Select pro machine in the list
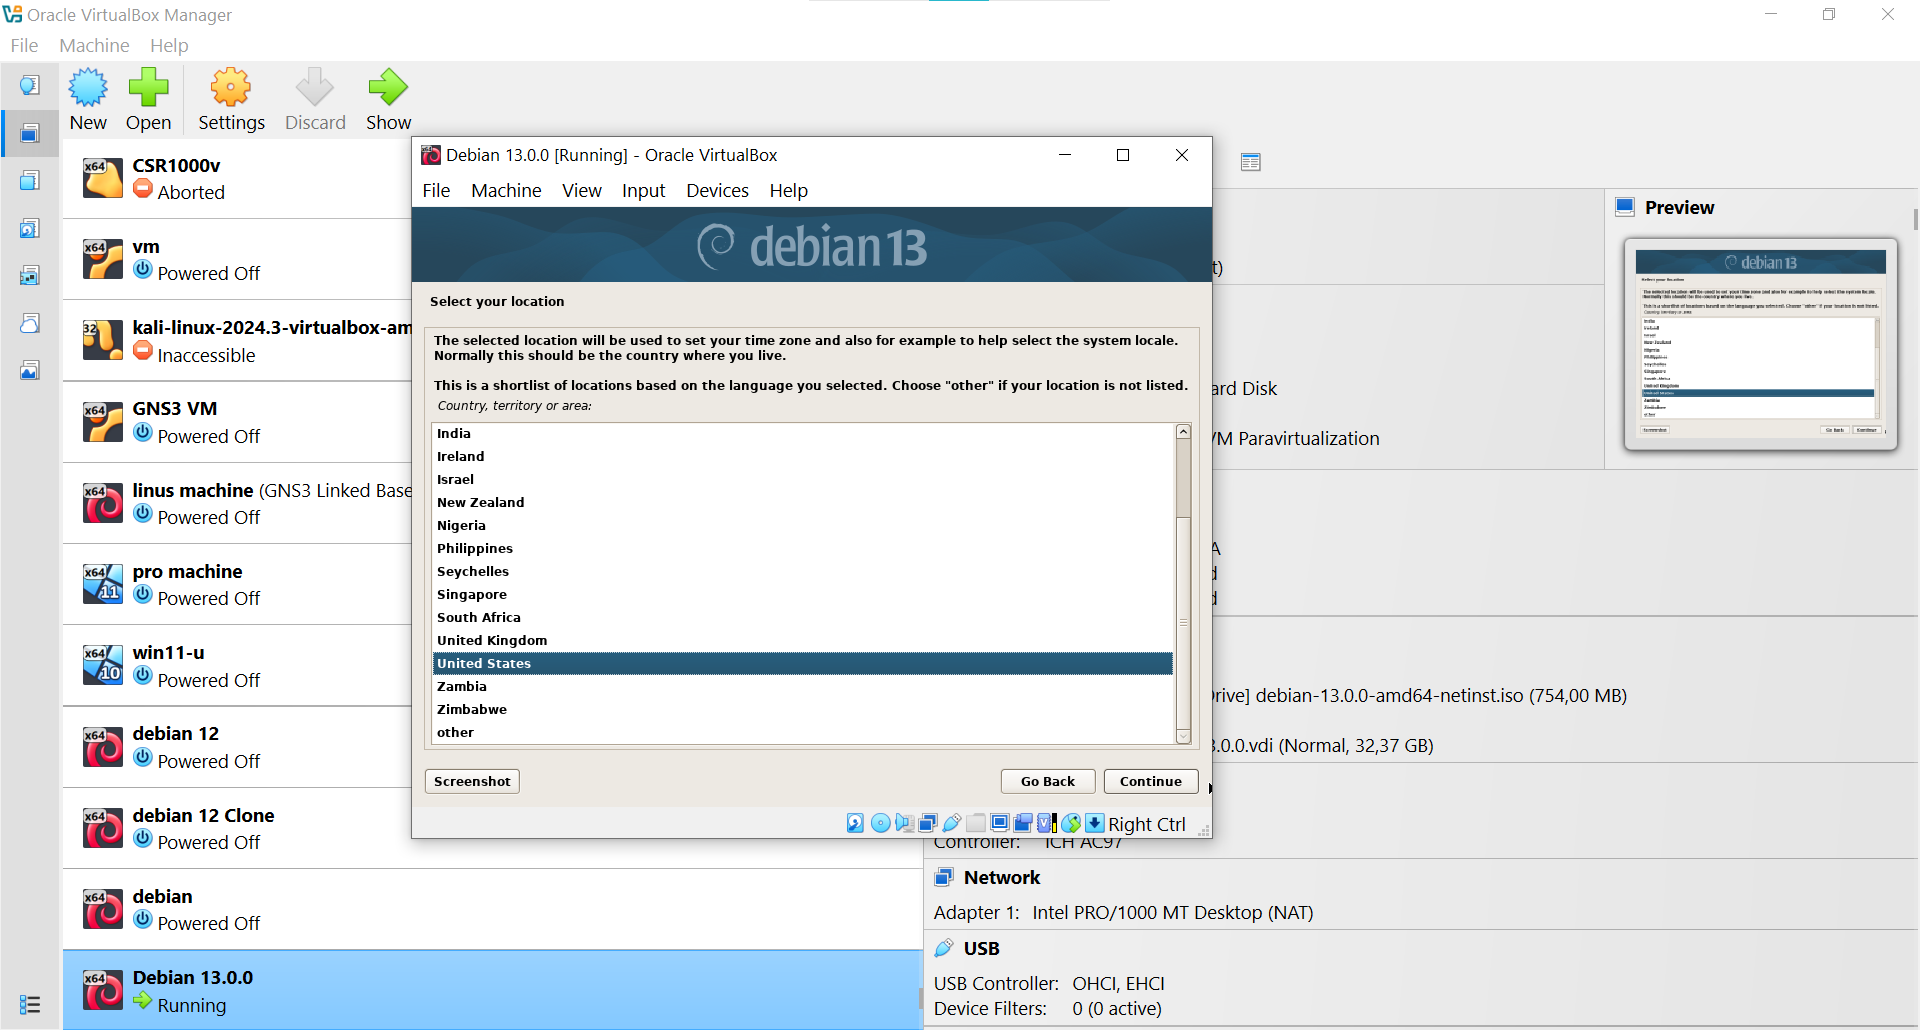Screen dimensions: 1920x1030 pyautogui.click(x=238, y=584)
